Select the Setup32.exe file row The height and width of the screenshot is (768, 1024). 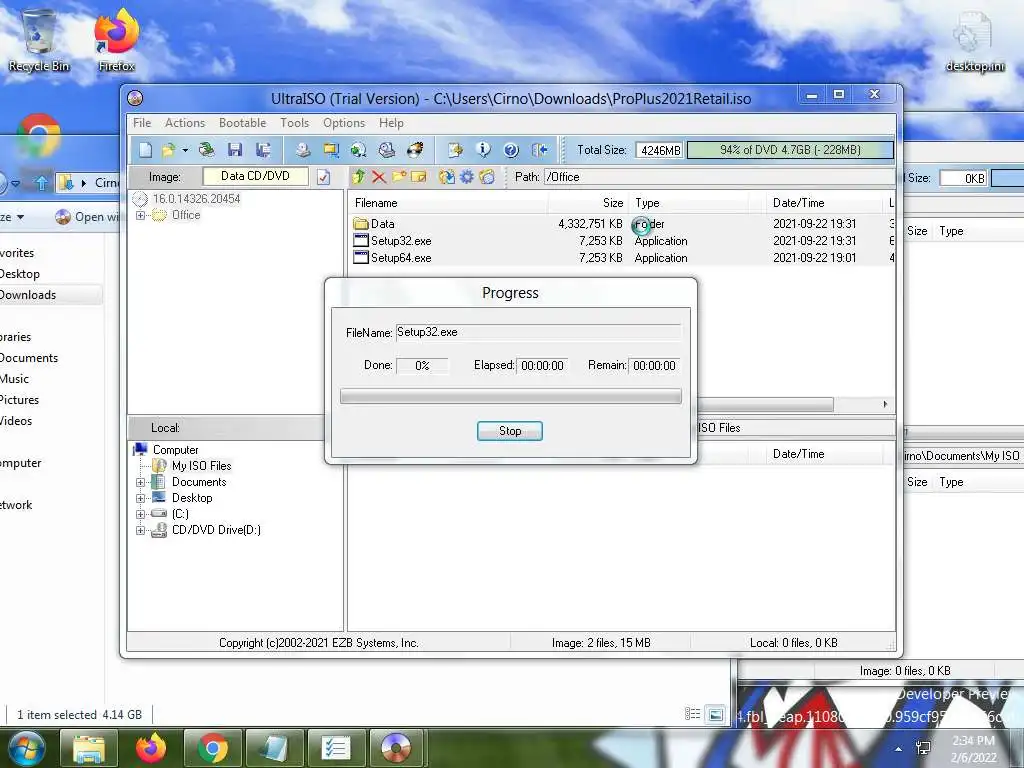coord(622,241)
